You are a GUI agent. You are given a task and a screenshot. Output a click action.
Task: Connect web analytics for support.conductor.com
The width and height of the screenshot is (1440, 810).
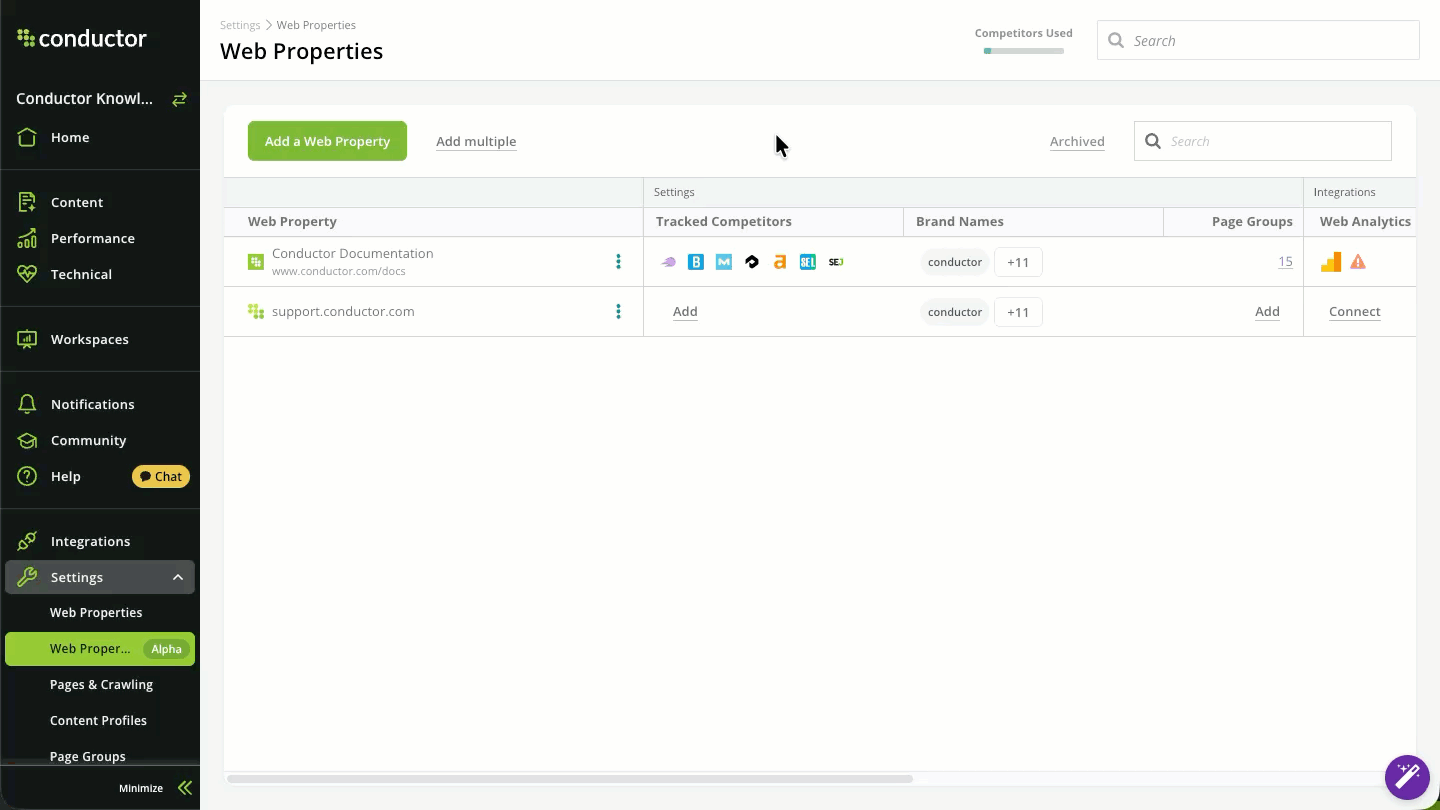(x=1355, y=312)
